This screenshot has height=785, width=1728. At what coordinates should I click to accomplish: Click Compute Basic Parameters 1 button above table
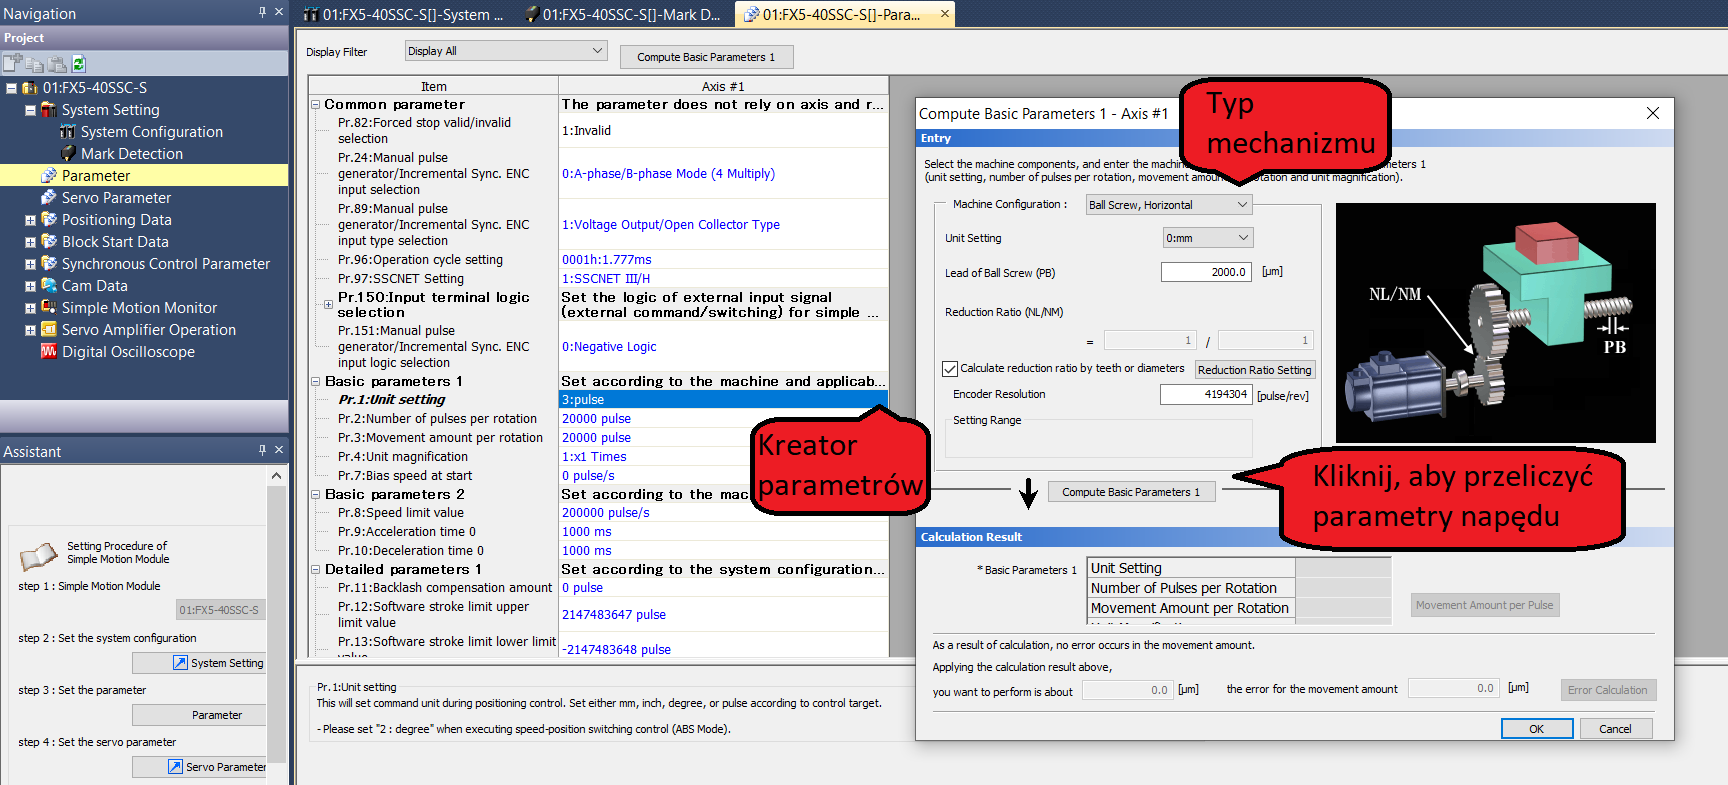(706, 57)
